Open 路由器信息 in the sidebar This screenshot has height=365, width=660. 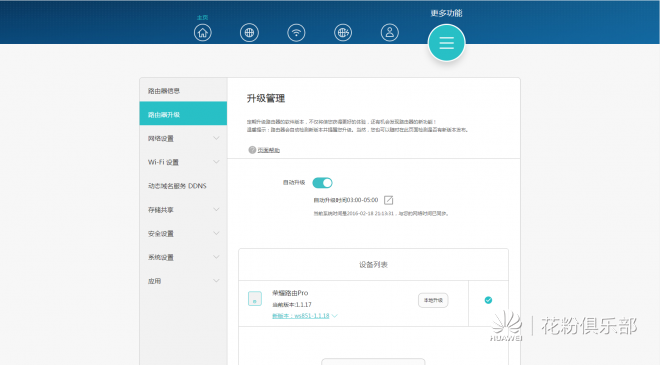pyautogui.click(x=183, y=91)
